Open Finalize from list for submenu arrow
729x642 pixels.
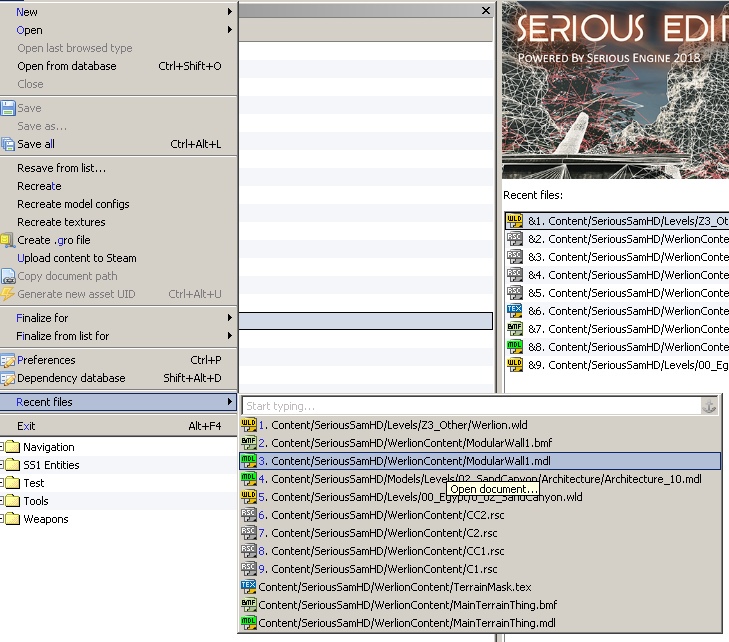point(230,336)
